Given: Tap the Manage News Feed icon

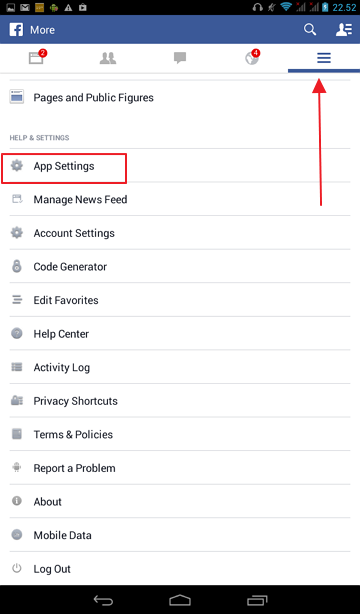Looking at the screenshot, I should [x=17, y=199].
